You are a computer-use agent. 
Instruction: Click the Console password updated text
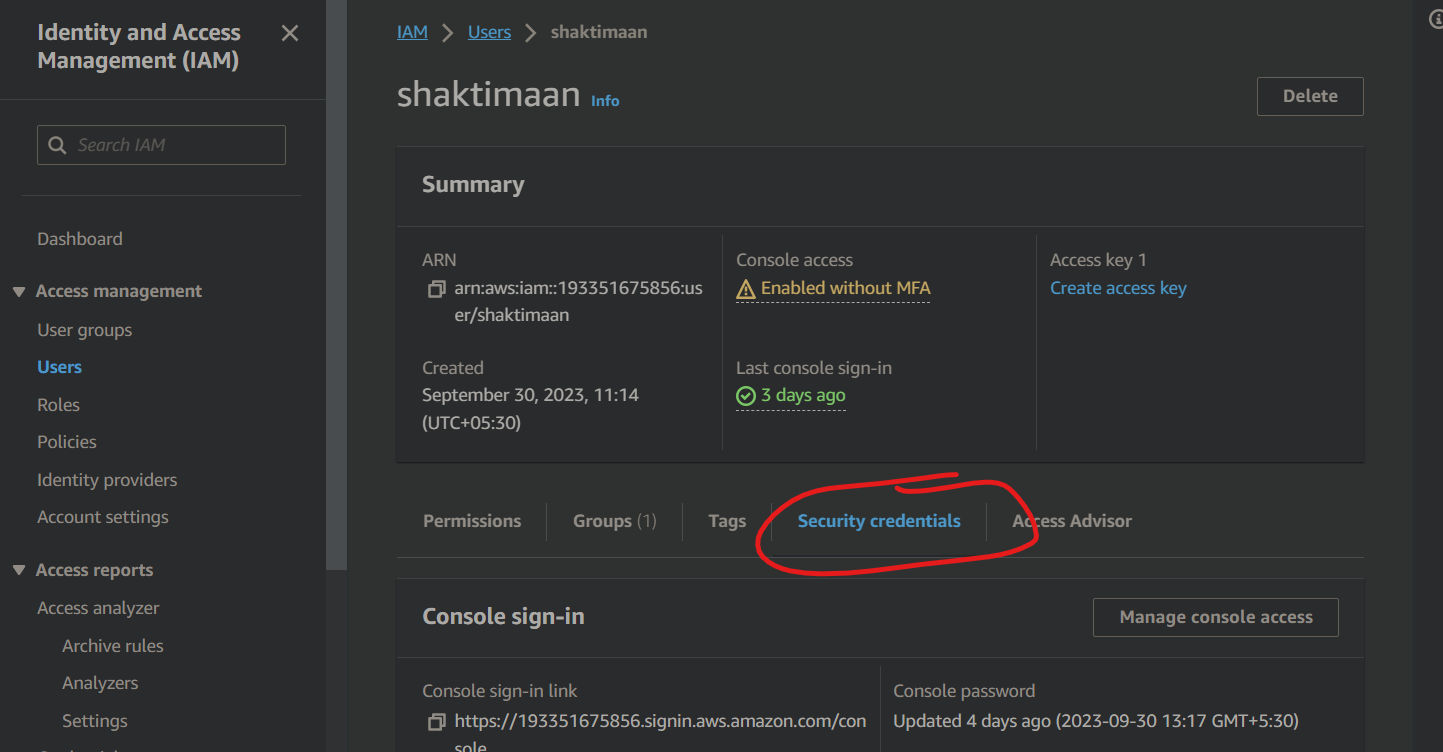1096,721
